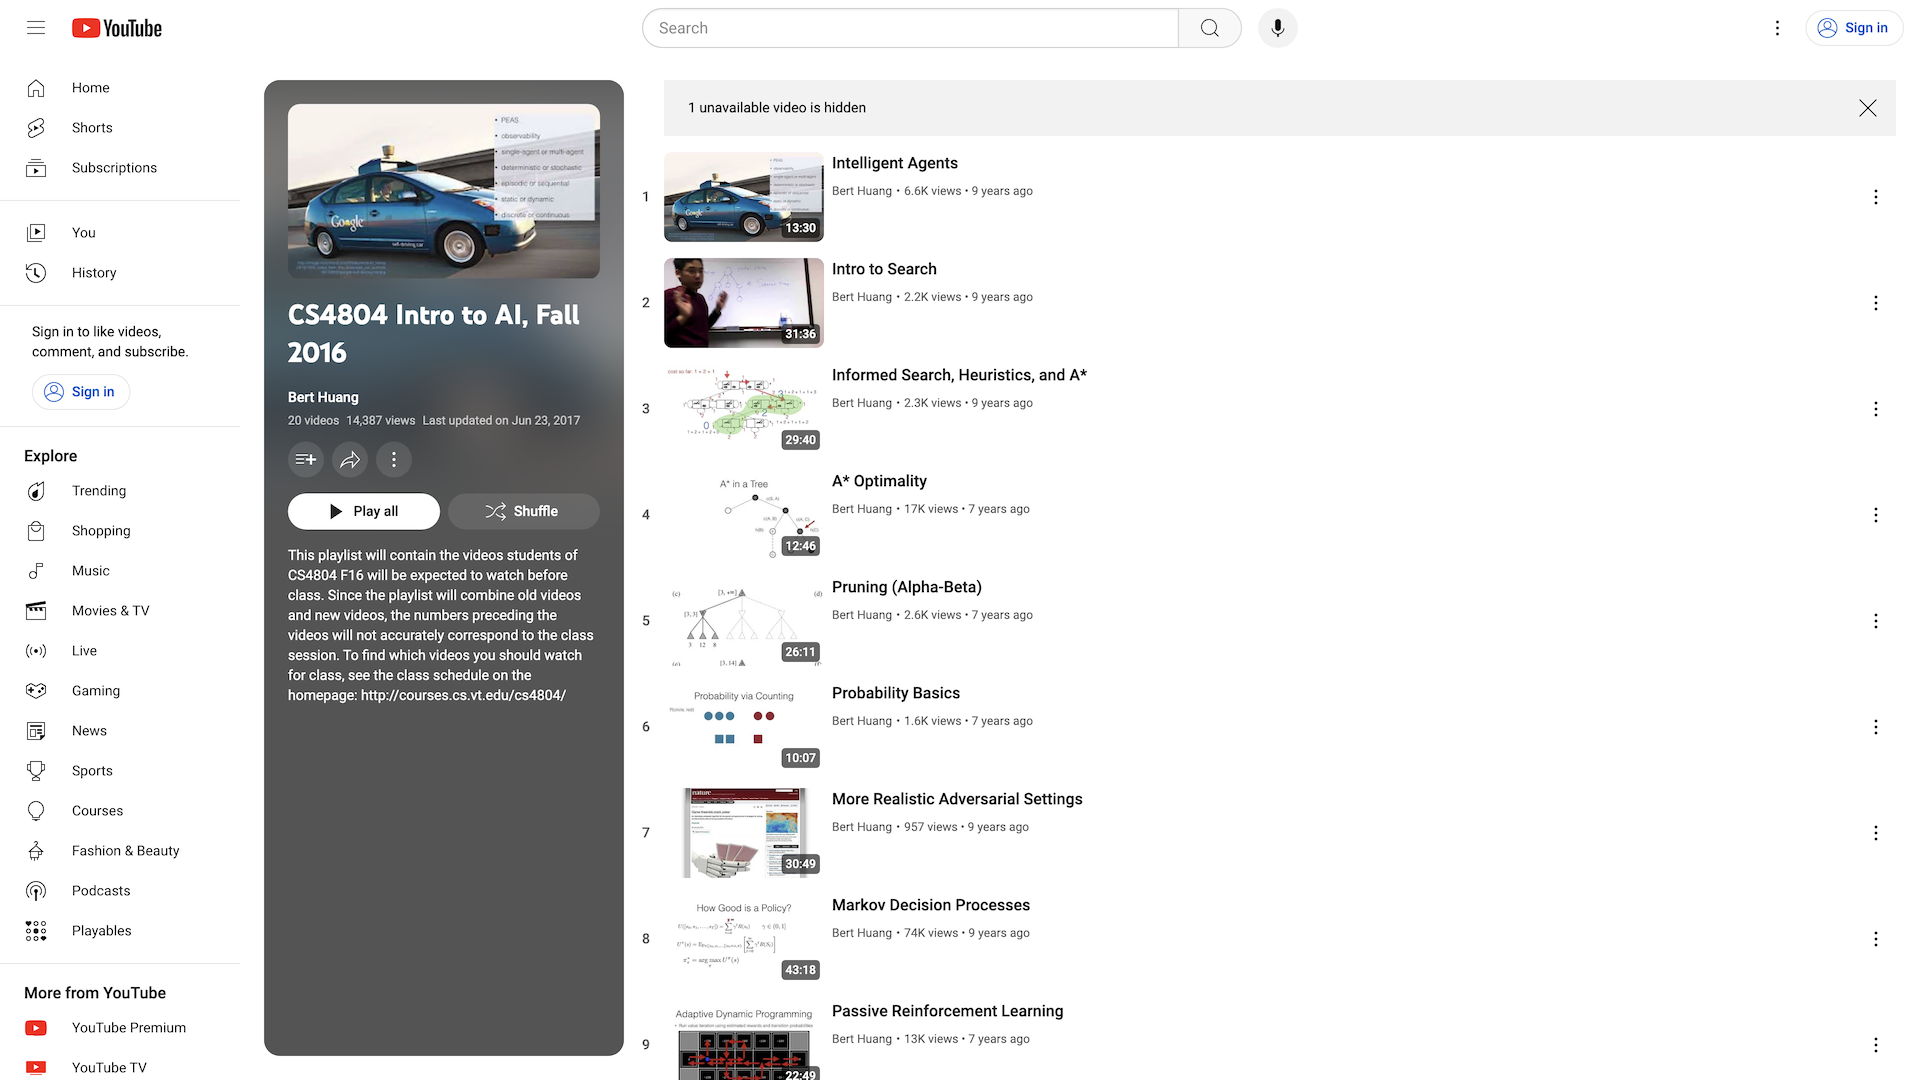1920x1080 pixels.
Task: Click Play all button
Action: pyautogui.click(x=364, y=511)
